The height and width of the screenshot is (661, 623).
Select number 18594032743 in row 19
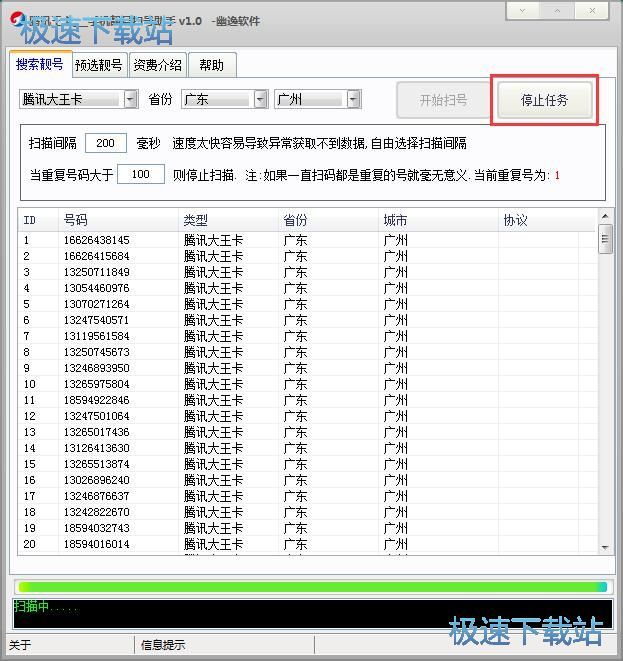coord(97,528)
